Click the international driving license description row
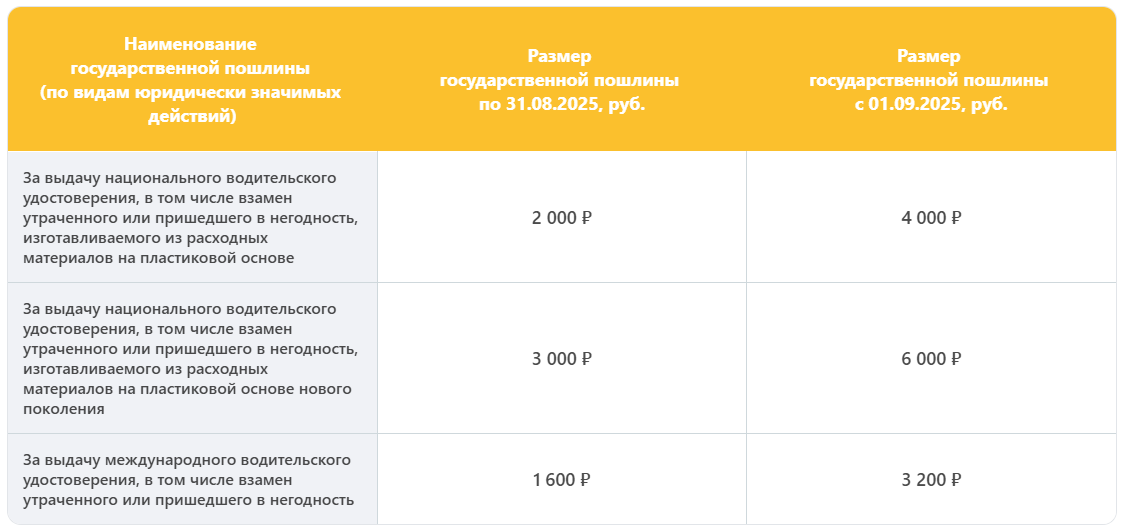Viewport: 1122px width, 532px height. point(188,480)
